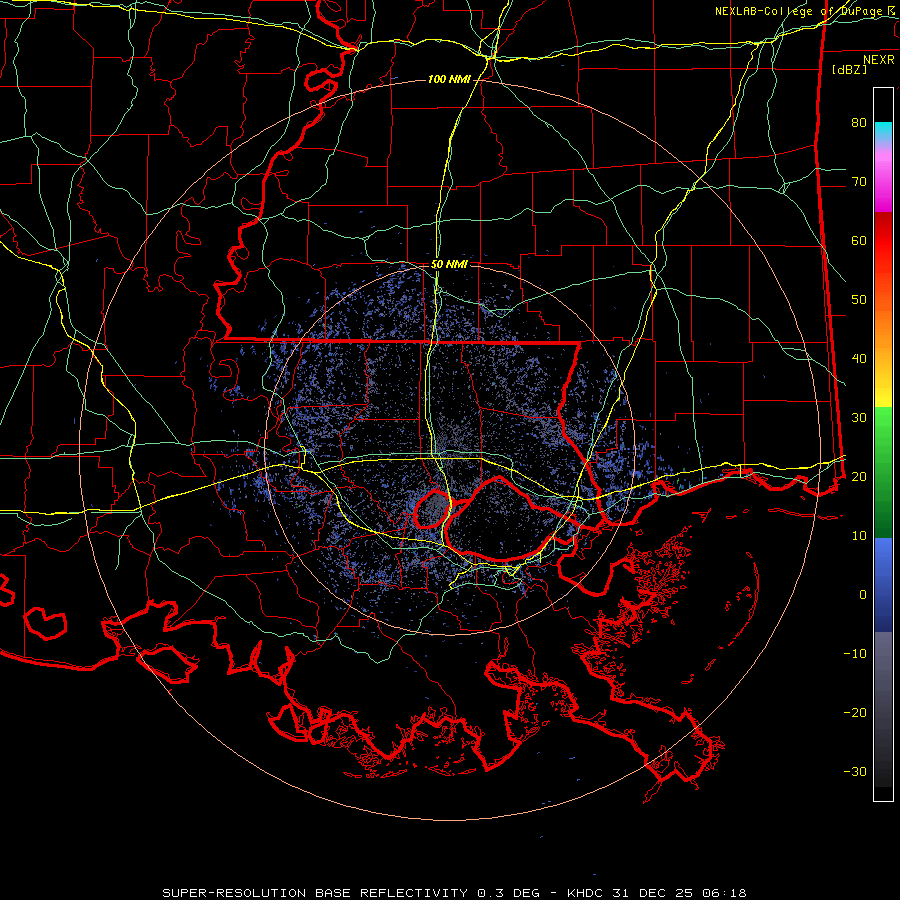Click the 30 dBZ scale label
This screenshot has height=900, width=900.
point(859,417)
